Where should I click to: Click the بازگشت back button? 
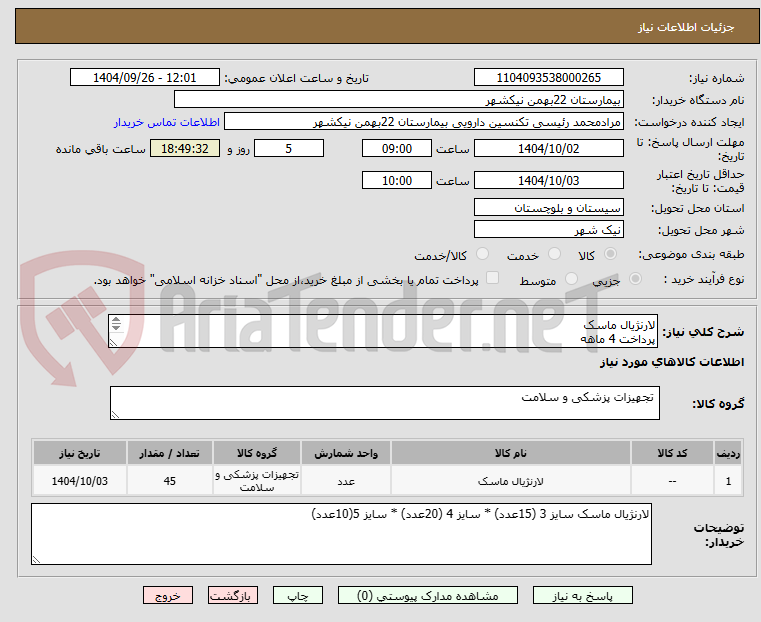(x=233, y=596)
